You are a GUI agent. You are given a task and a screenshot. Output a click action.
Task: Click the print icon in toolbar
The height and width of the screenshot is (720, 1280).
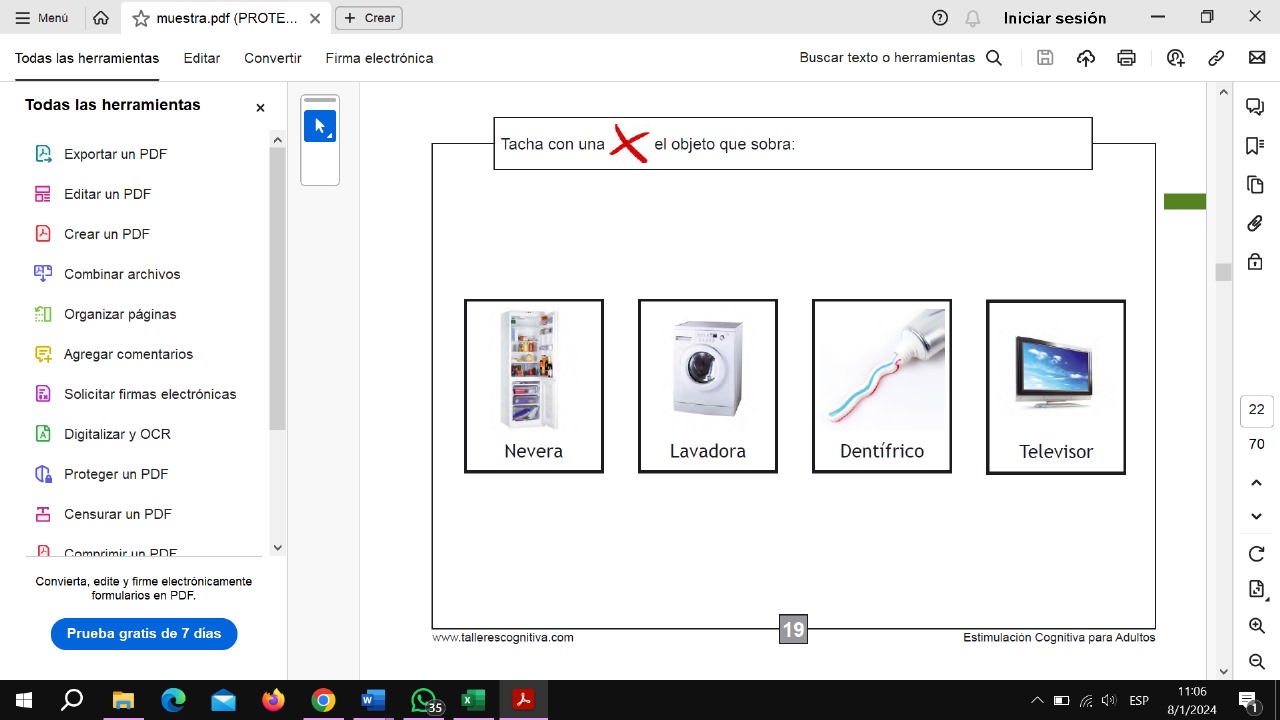tap(1126, 58)
